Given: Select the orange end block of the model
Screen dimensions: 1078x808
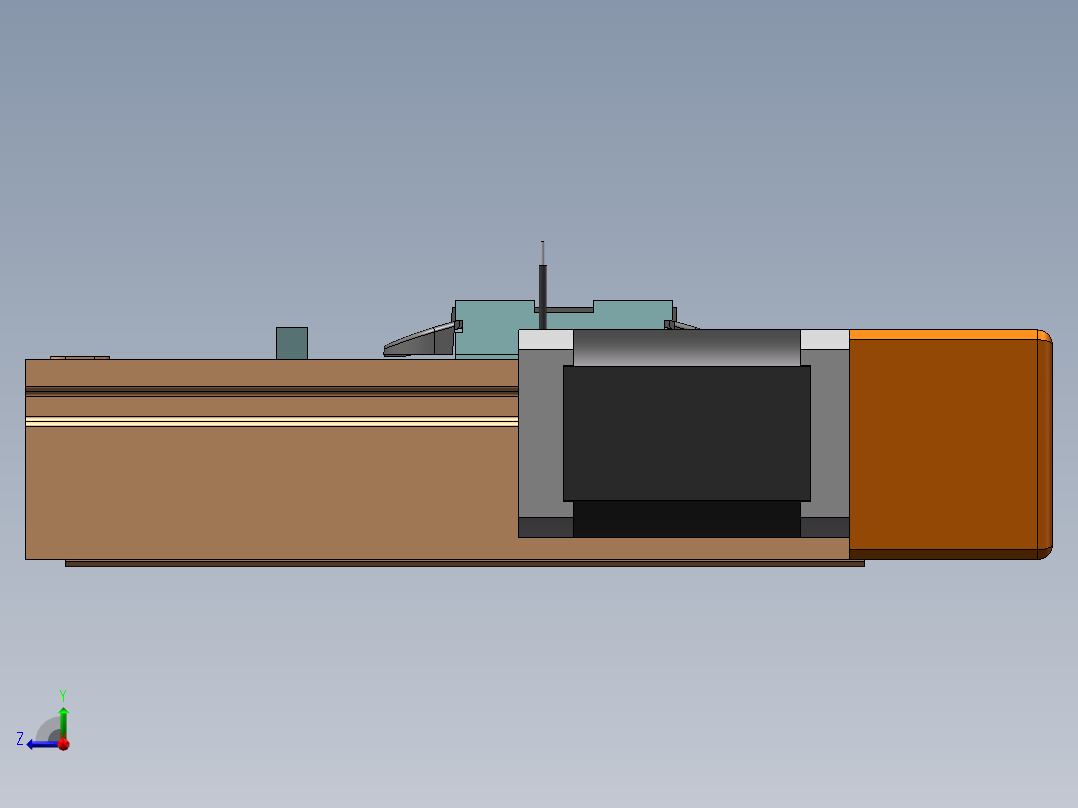Looking at the screenshot, I should 950,444.
